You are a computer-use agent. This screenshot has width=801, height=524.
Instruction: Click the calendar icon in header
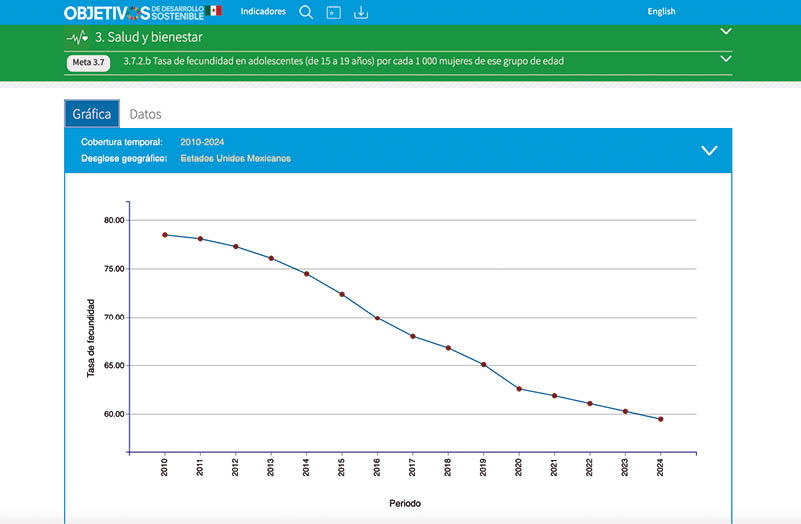[334, 12]
